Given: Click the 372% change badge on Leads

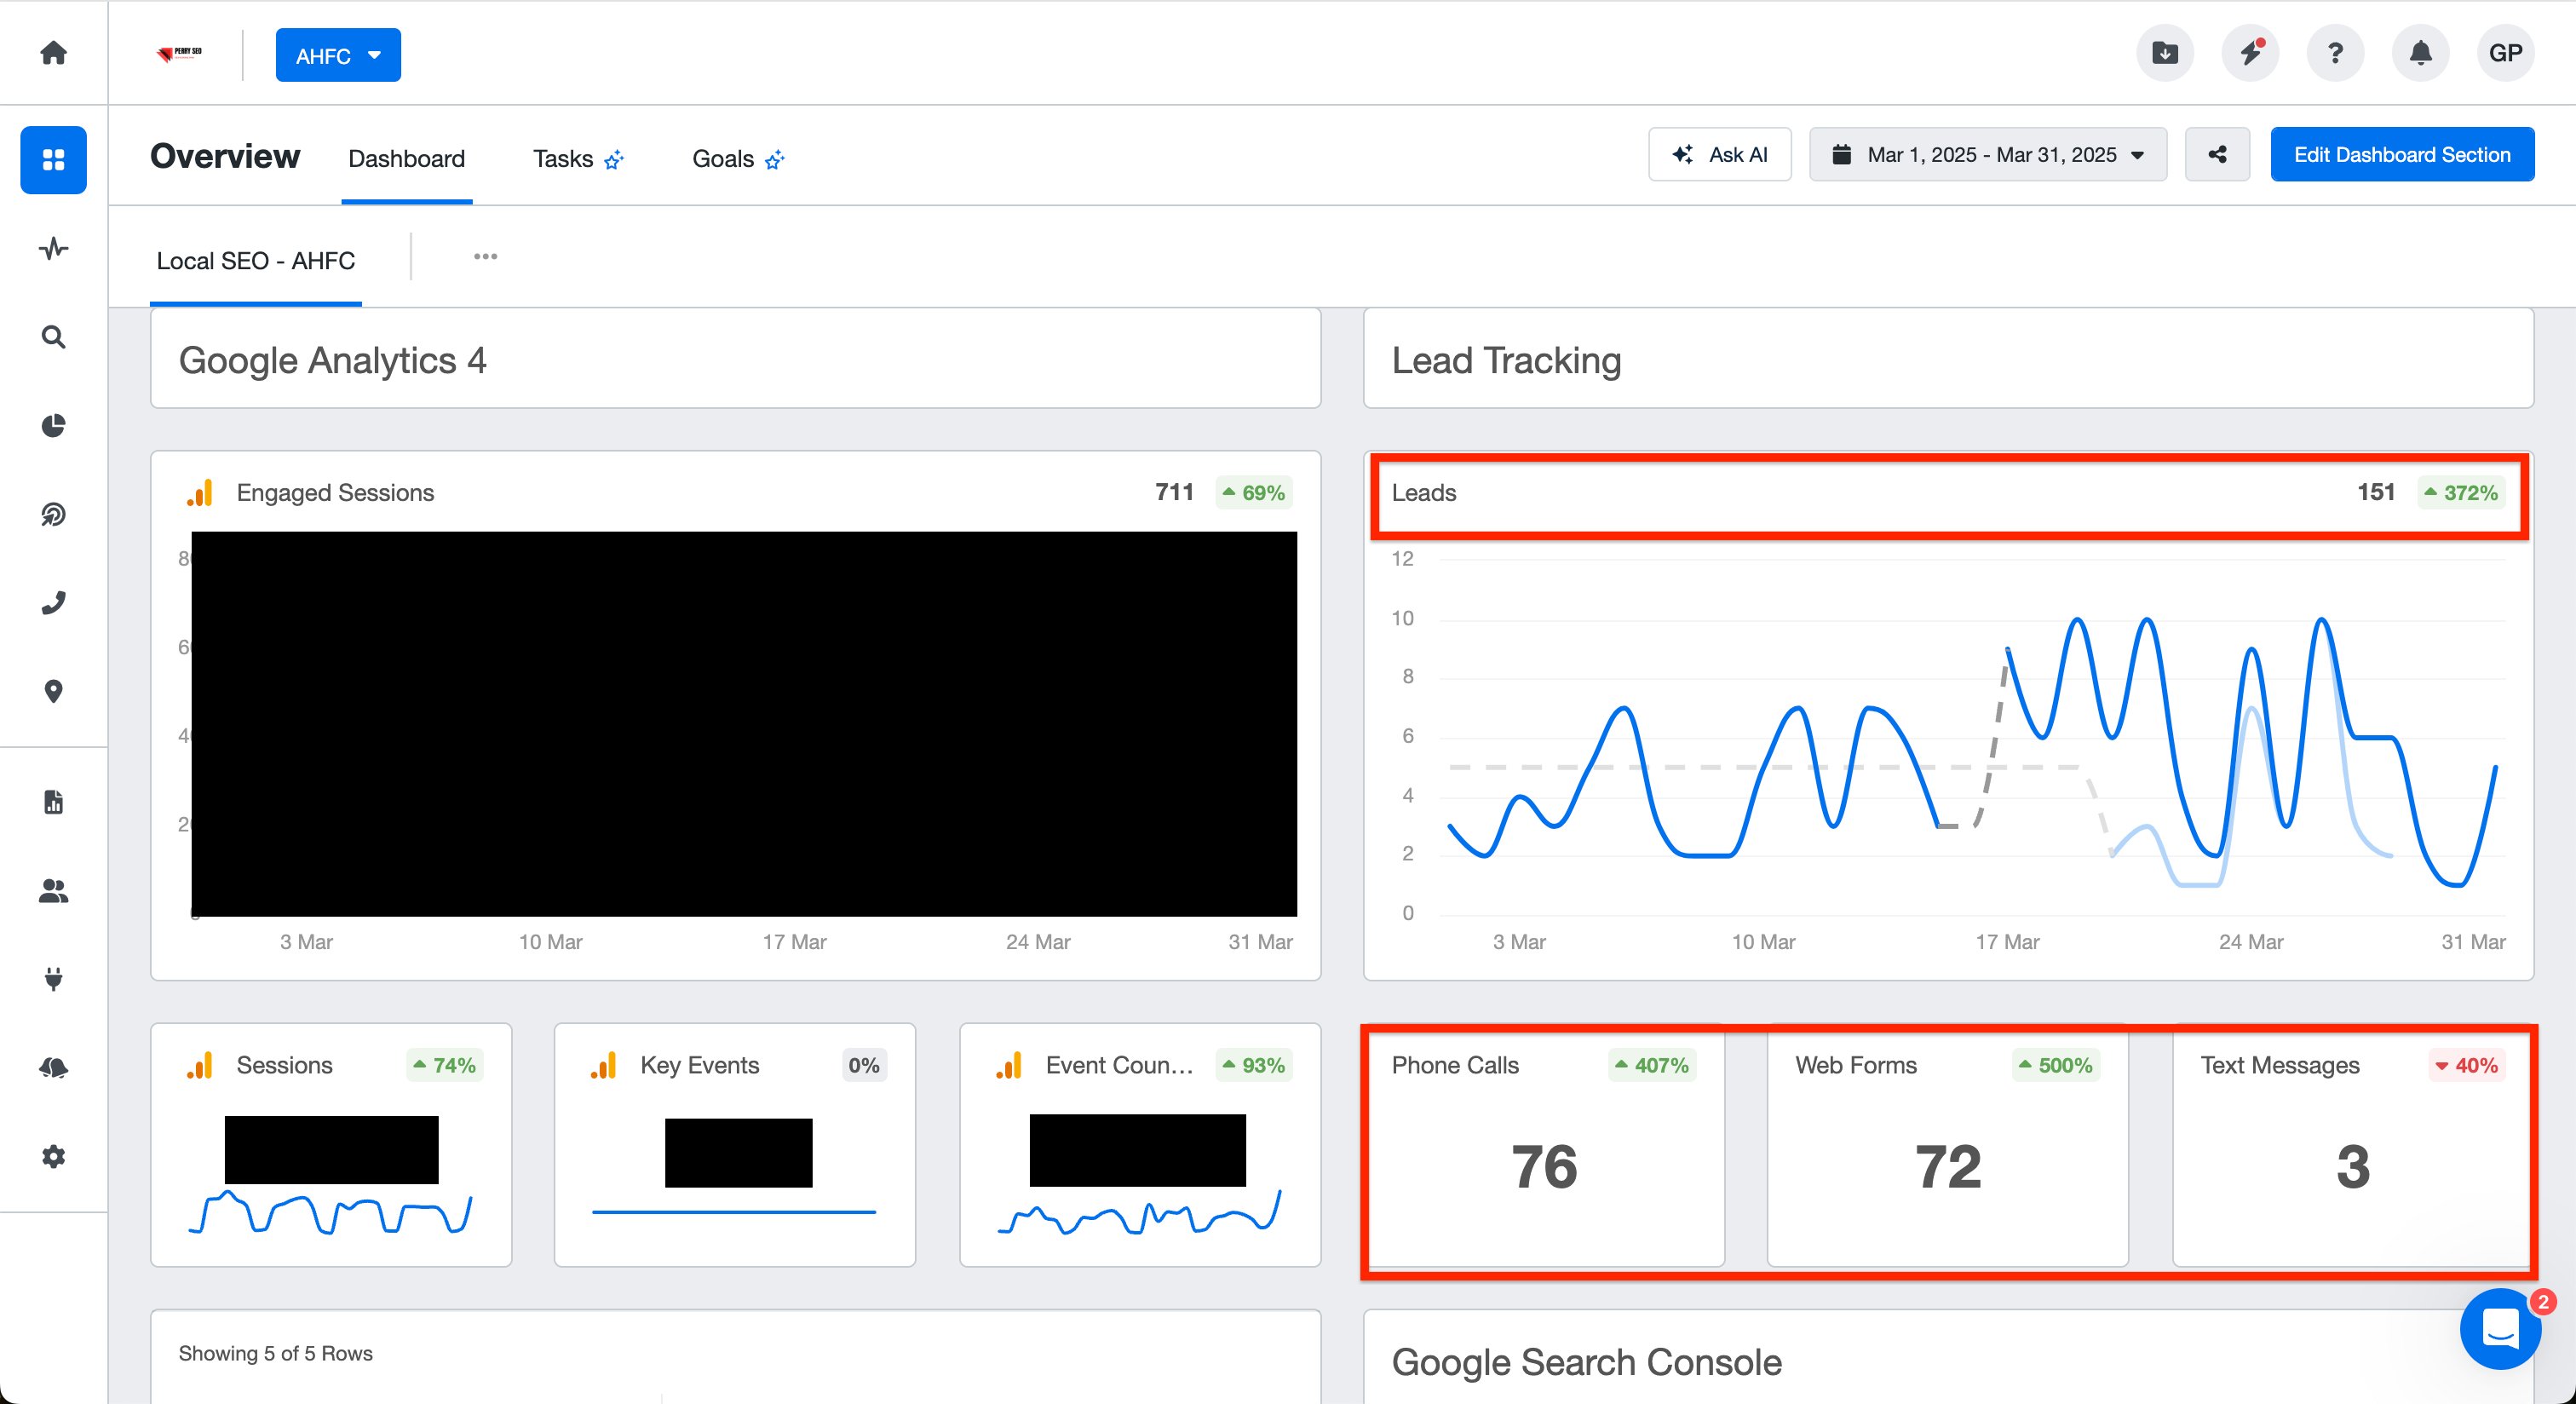Looking at the screenshot, I should 2461,493.
